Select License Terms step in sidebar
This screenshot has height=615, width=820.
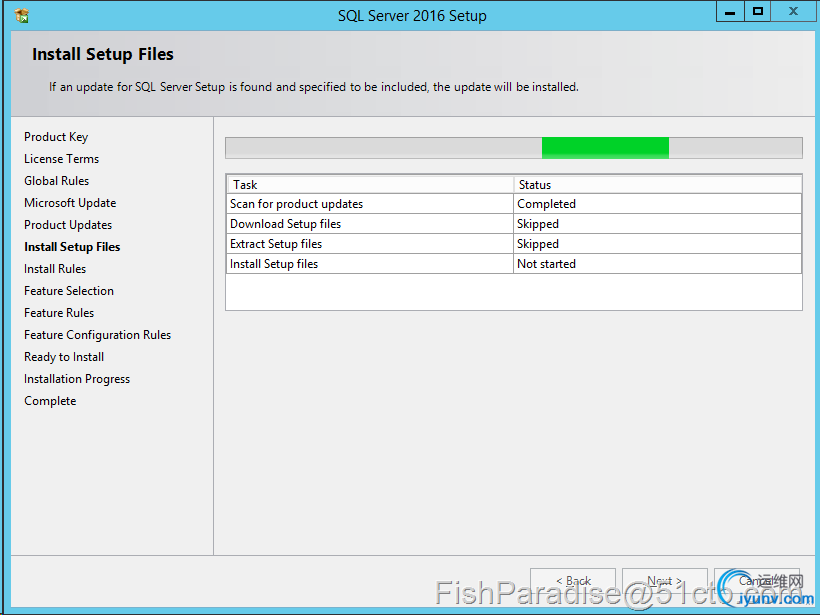61,159
